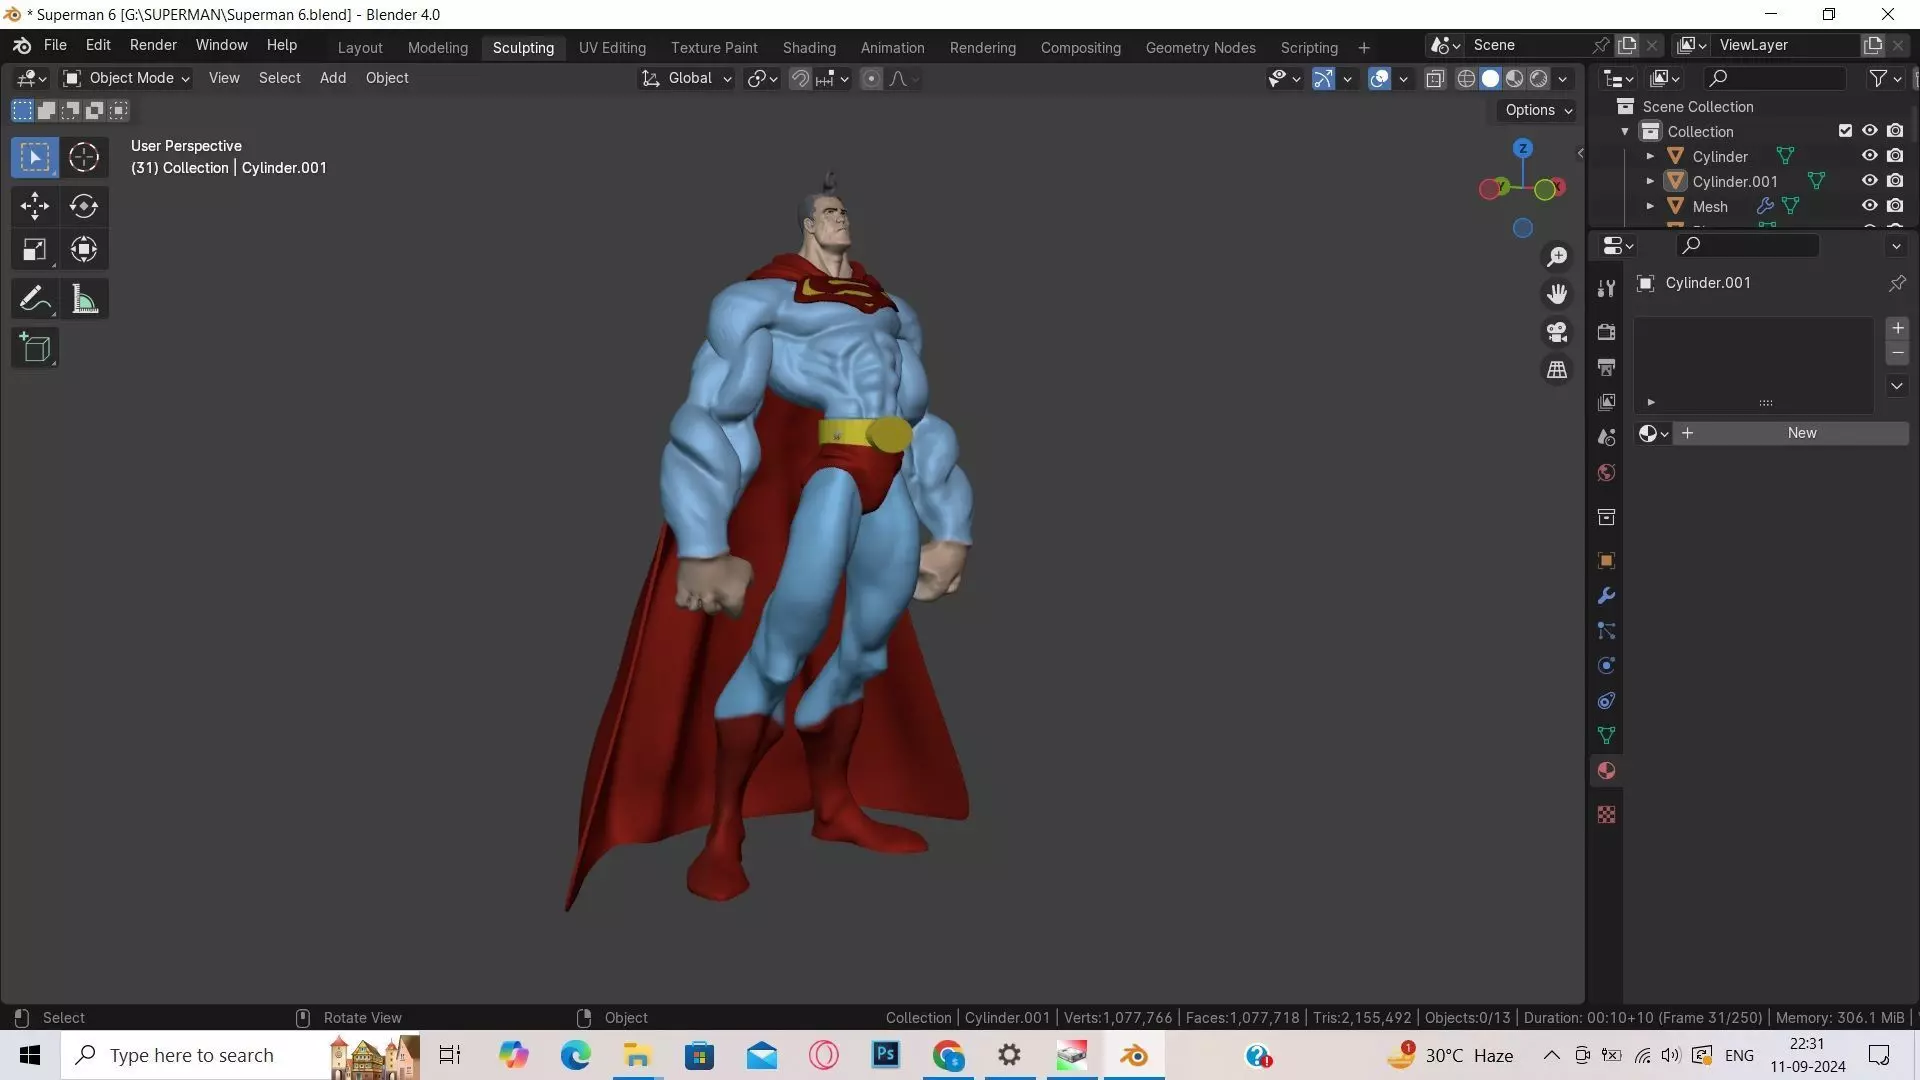Toggle viewport overlays display
1920x1080 pixels.
click(x=1379, y=79)
